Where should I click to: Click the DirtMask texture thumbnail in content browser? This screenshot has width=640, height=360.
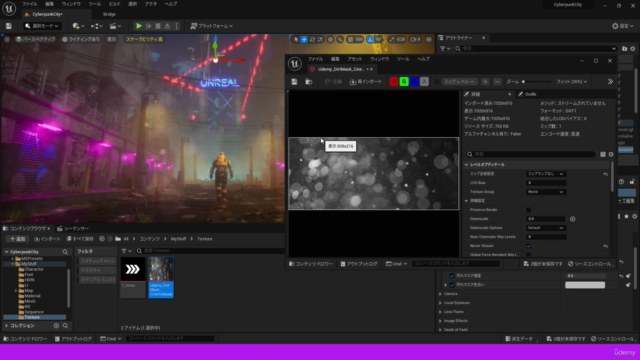pyautogui.click(x=161, y=269)
